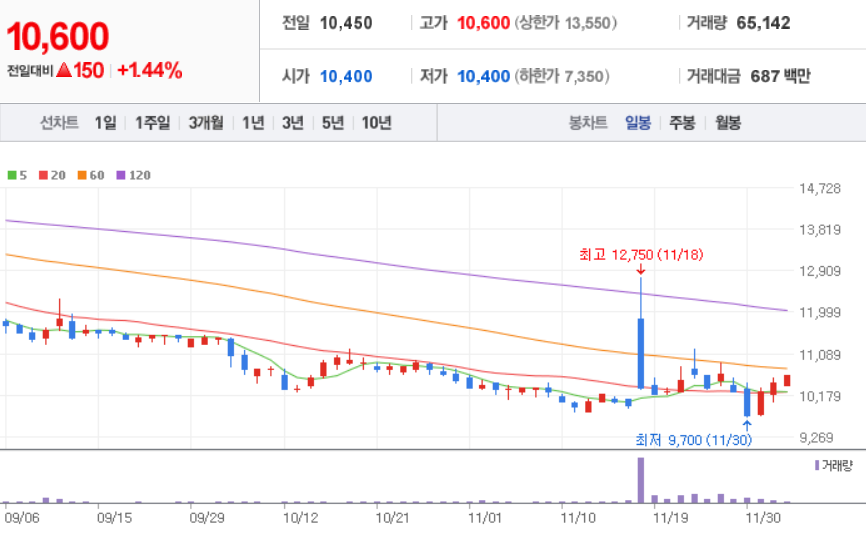866x543 pixels.
Task: Click the 09/15 date axis label
Action: (114, 518)
